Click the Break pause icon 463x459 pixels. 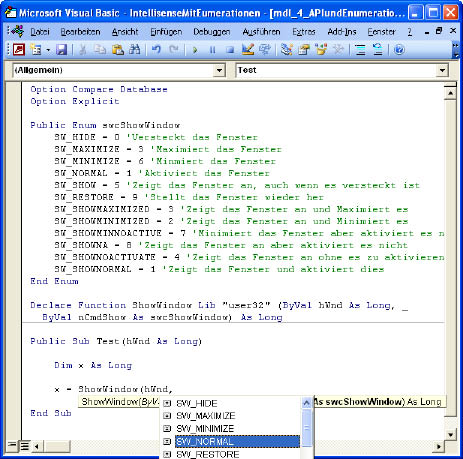tap(212, 50)
